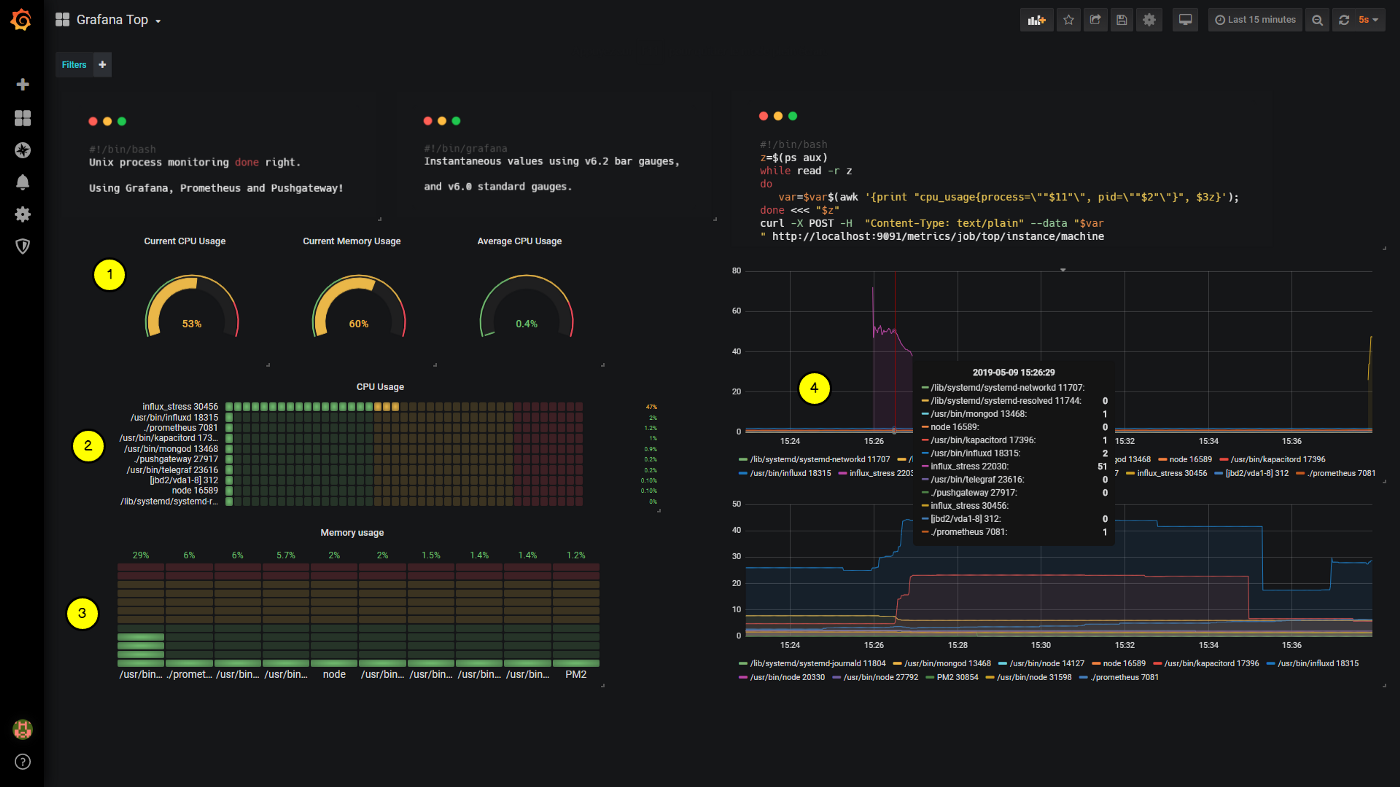Zoom out time range with magnifier button
This screenshot has width=1400, height=787.
click(1317, 19)
